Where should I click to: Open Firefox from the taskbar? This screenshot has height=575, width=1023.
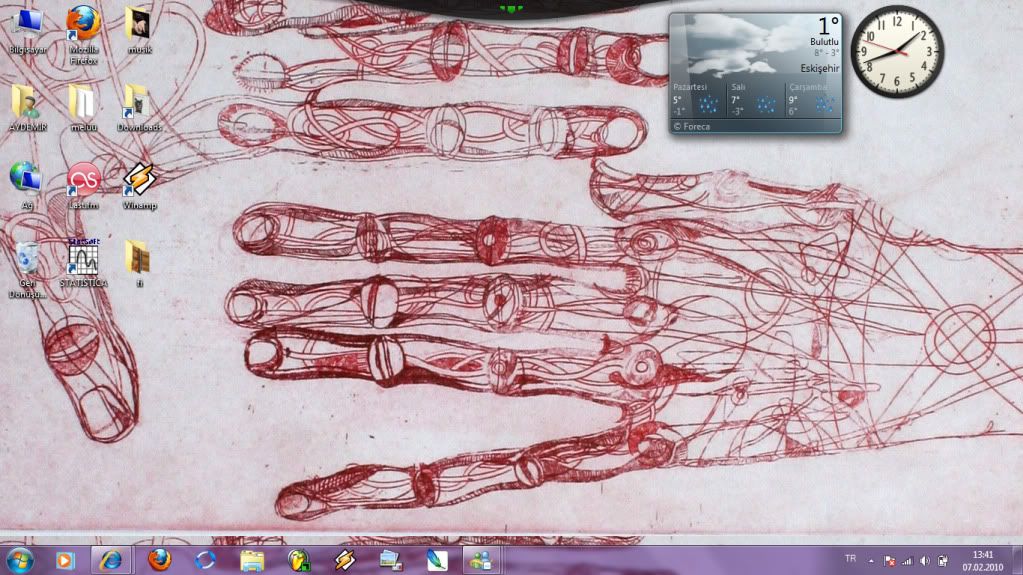(159, 560)
